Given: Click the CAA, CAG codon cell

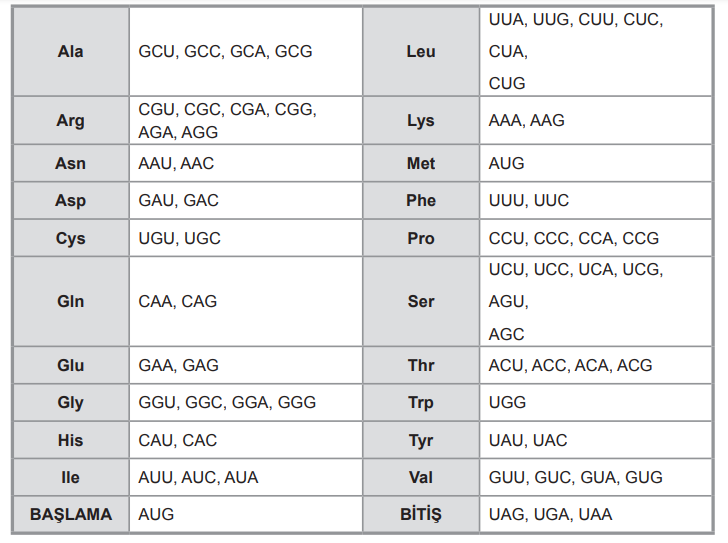Looking at the screenshot, I should point(246,302).
